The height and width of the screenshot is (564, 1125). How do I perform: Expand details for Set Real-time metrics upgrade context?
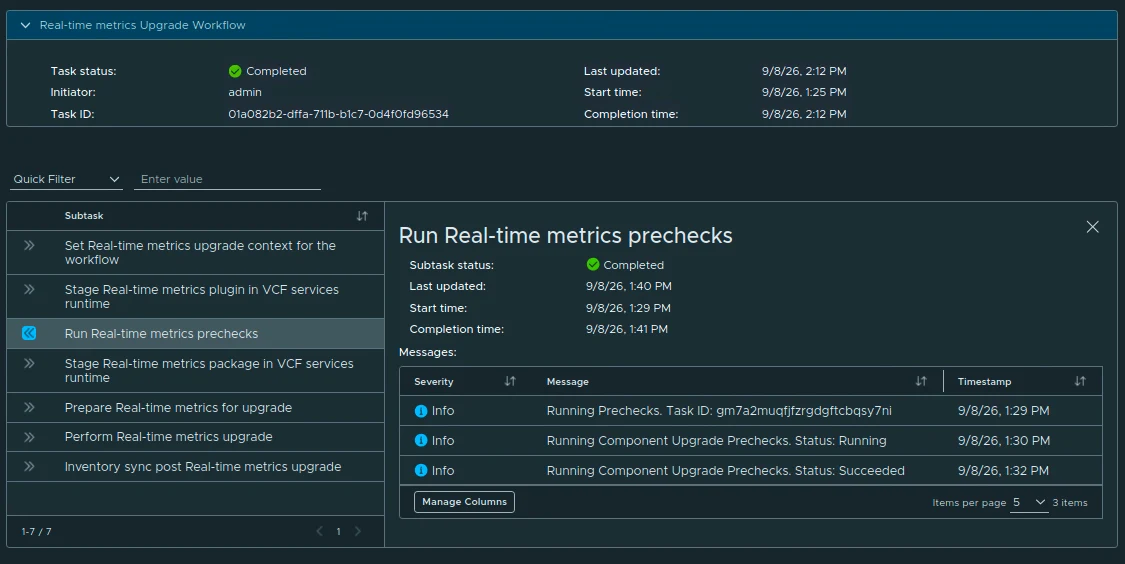(x=29, y=245)
